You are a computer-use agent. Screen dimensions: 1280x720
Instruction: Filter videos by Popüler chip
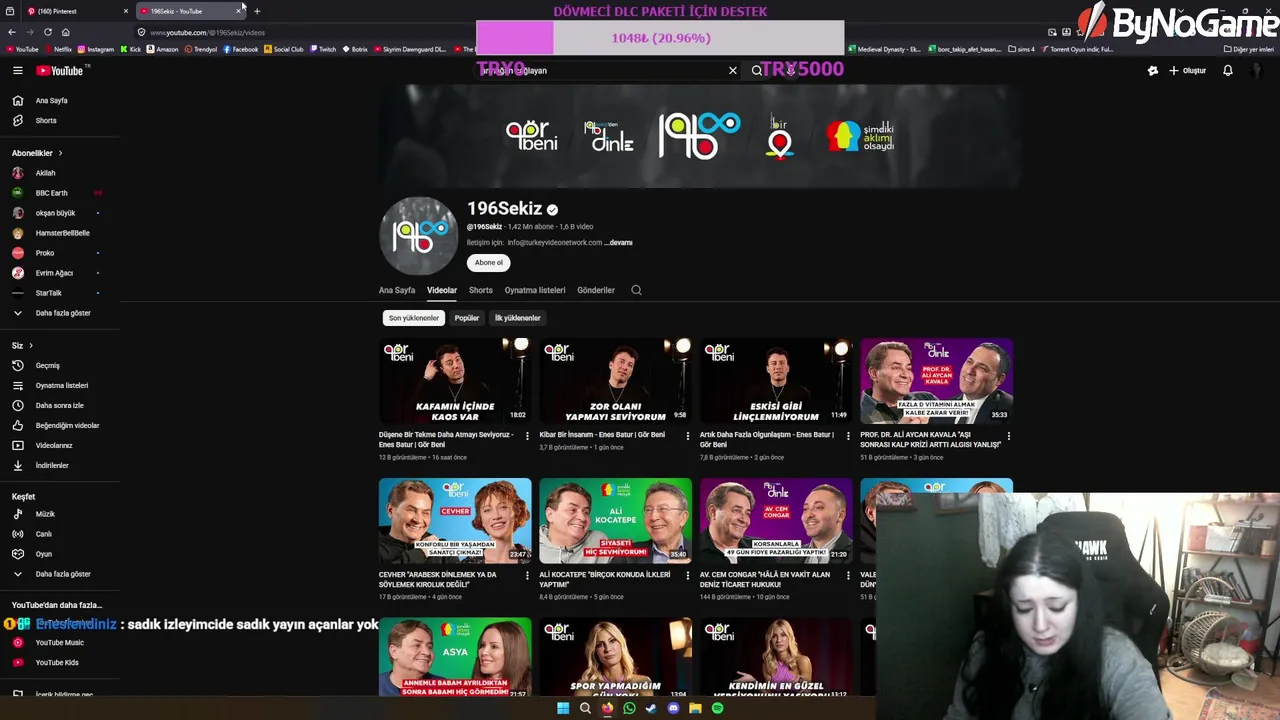click(467, 318)
